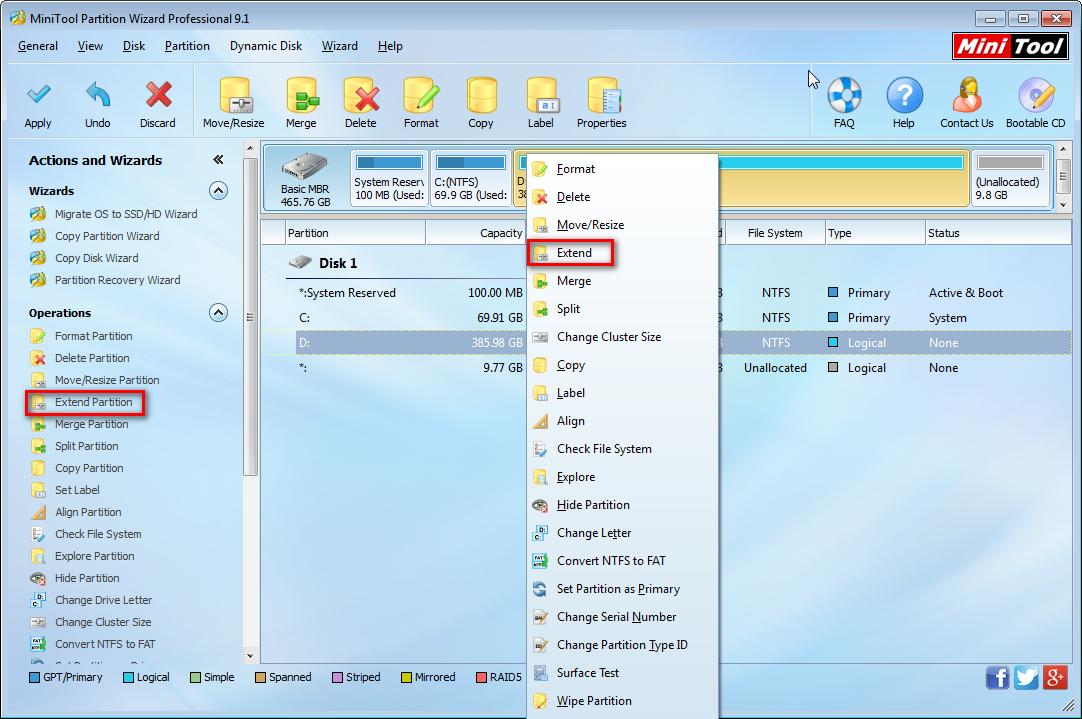The width and height of the screenshot is (1082, 719).
Task: Click the Partition column header
Action: click(355, 233)
